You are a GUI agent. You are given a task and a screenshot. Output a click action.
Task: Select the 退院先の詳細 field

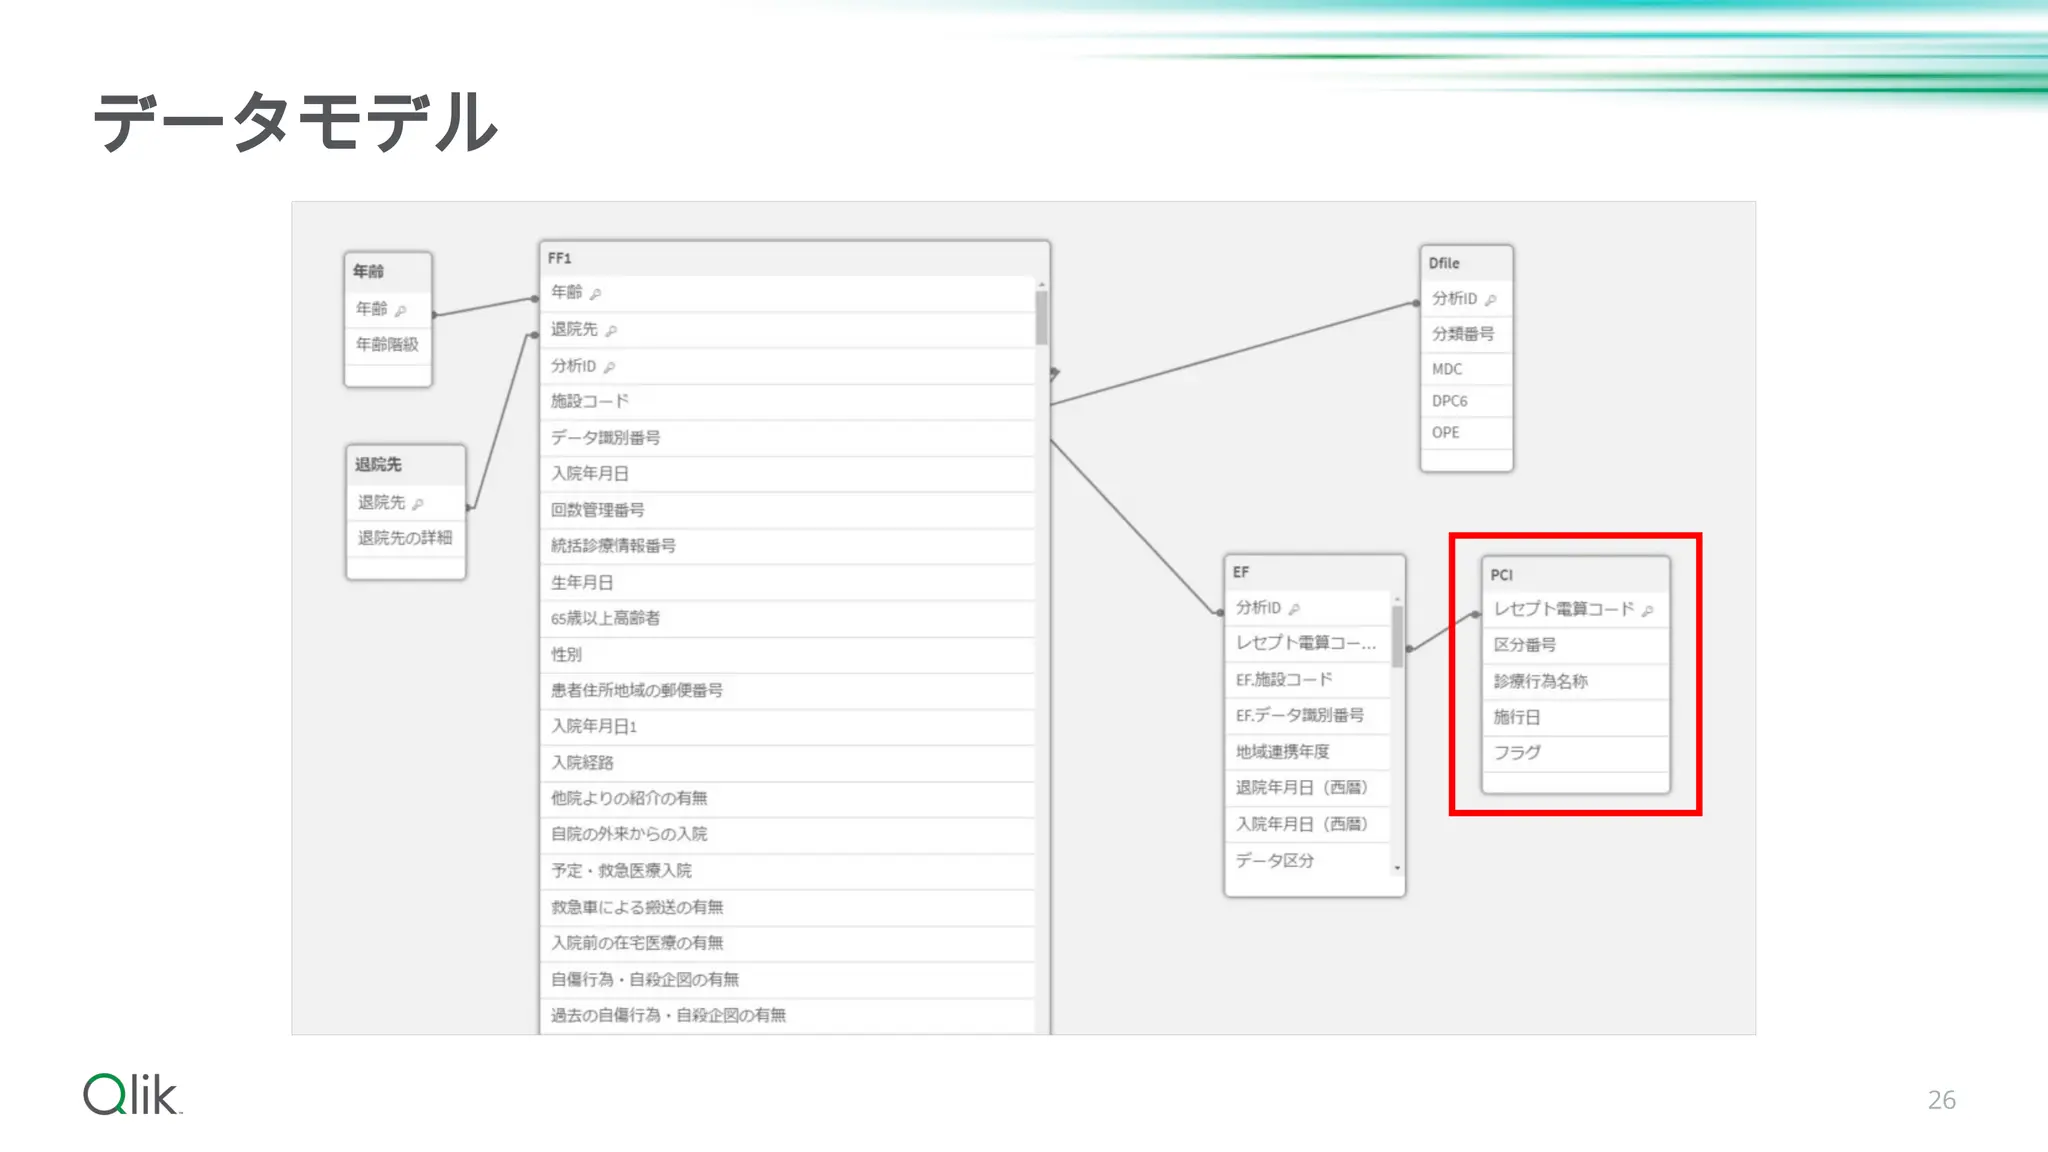point(405,538)
